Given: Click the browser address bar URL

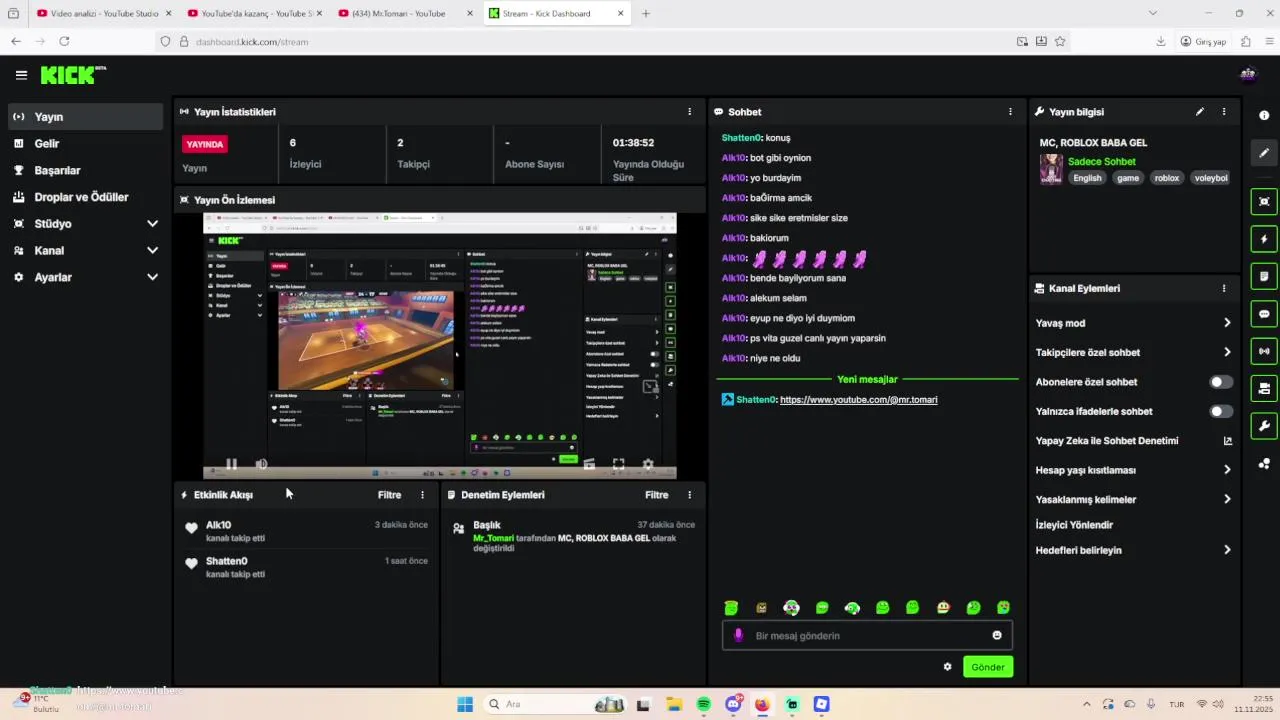Looking at the screenshot, I should click(252, 42).
